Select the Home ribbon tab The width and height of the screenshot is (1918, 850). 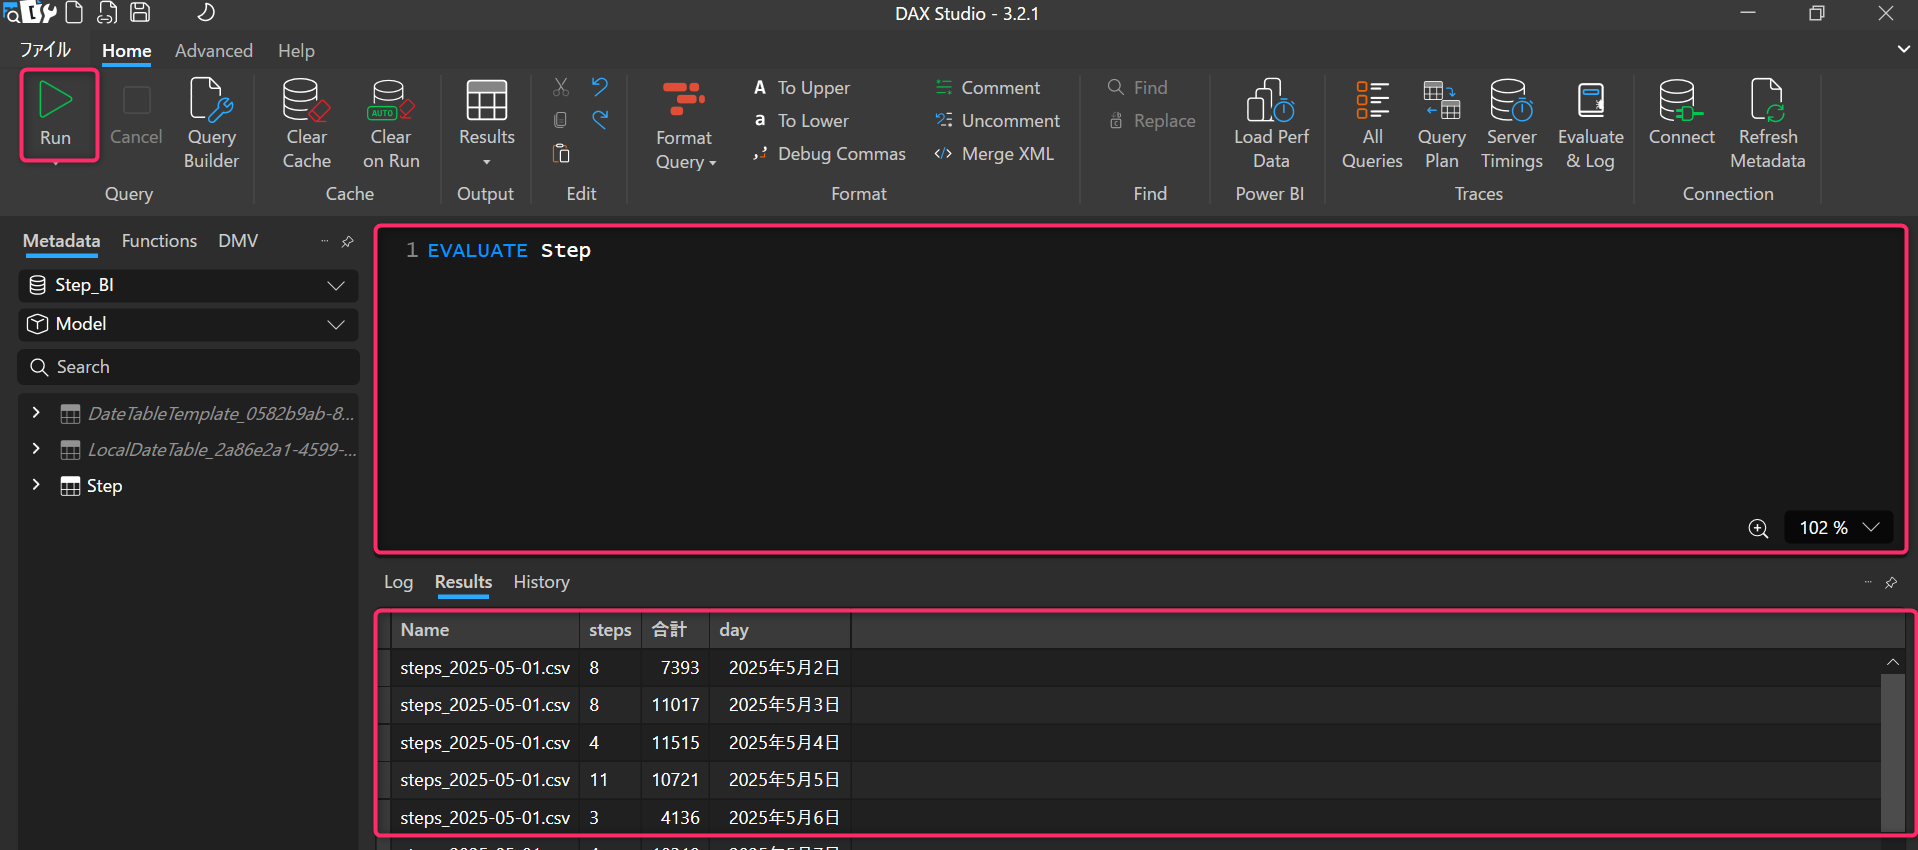[126, 50]
